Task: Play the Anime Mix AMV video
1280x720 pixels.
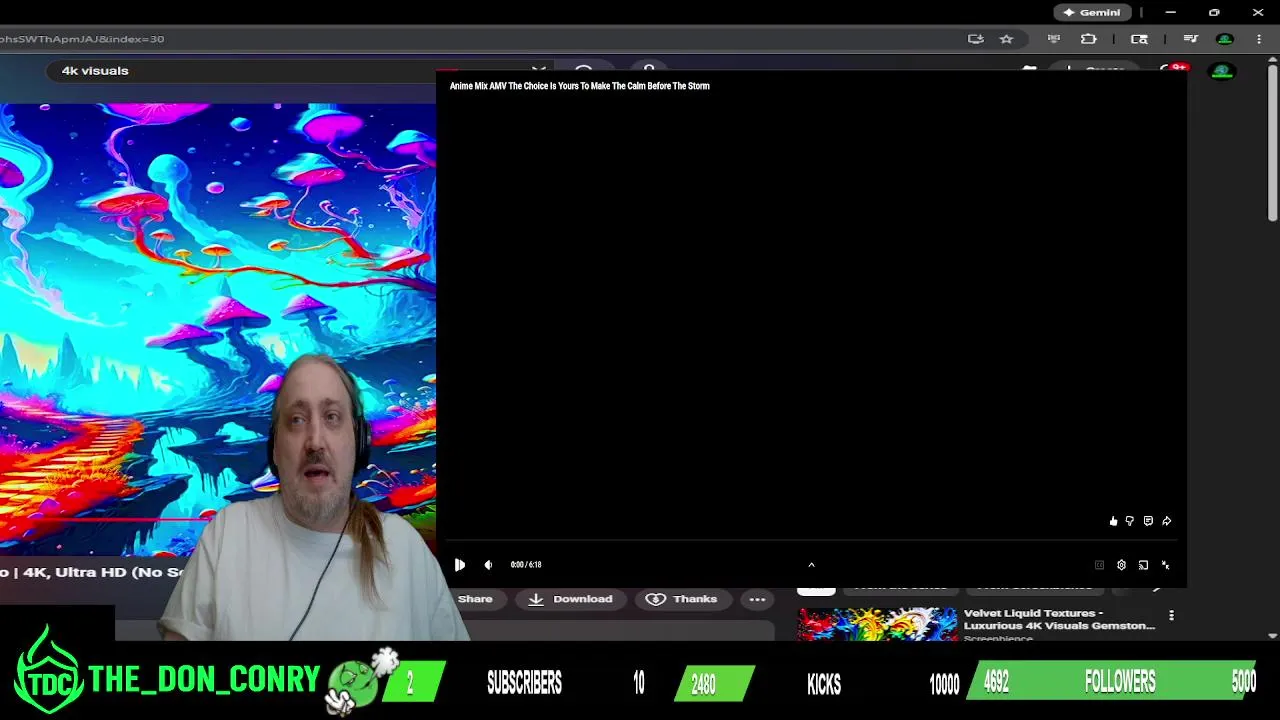Action: click(460, 565)
